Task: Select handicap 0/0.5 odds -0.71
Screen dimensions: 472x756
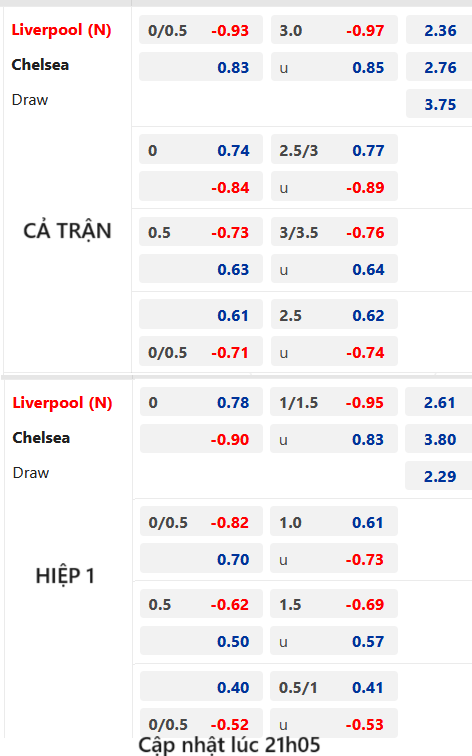Action: point(201,351)
